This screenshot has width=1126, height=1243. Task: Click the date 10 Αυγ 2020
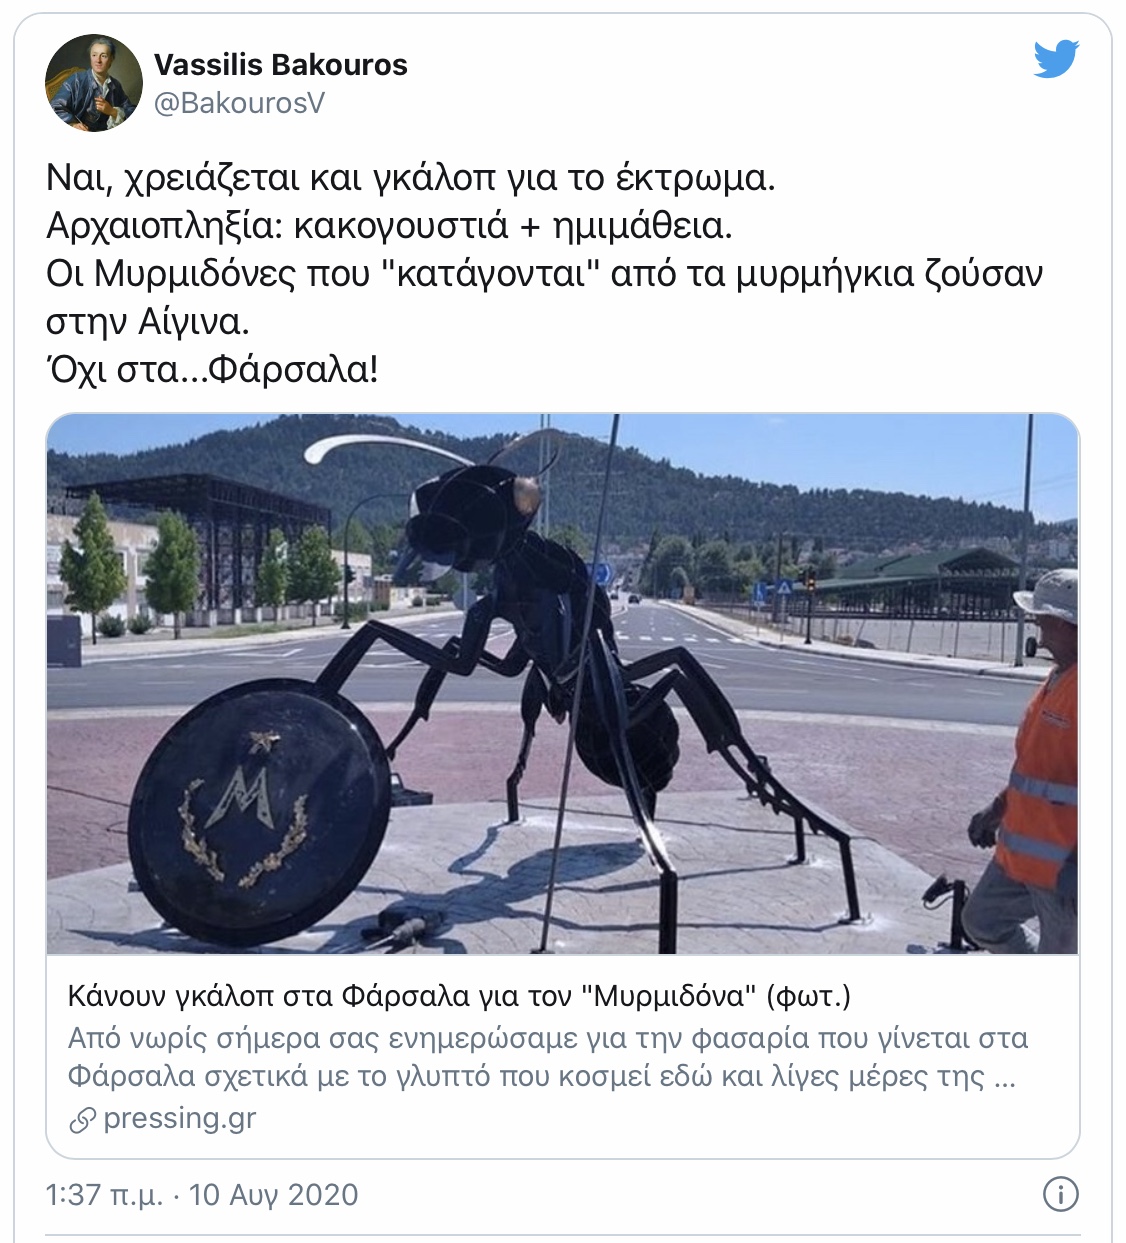pos(273,1195)
